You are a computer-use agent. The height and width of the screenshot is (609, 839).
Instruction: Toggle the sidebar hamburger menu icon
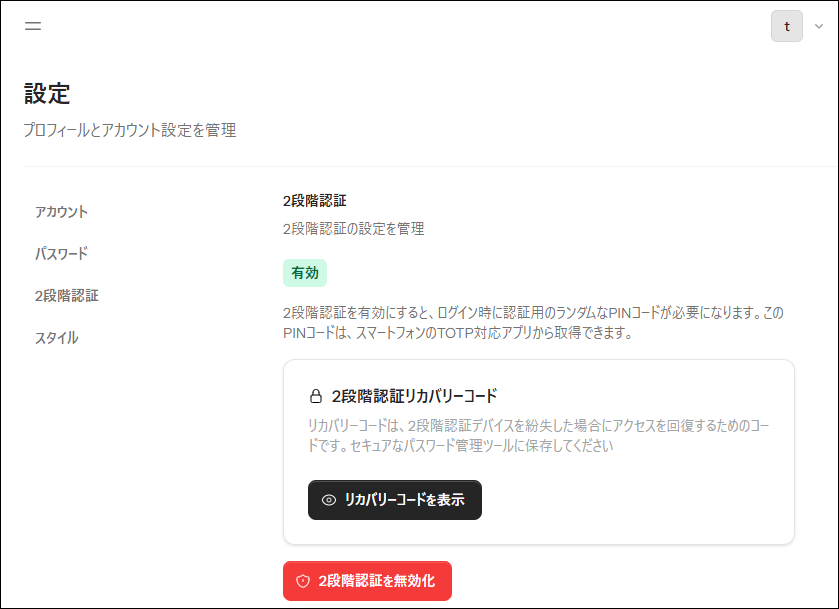pos(33,27)
